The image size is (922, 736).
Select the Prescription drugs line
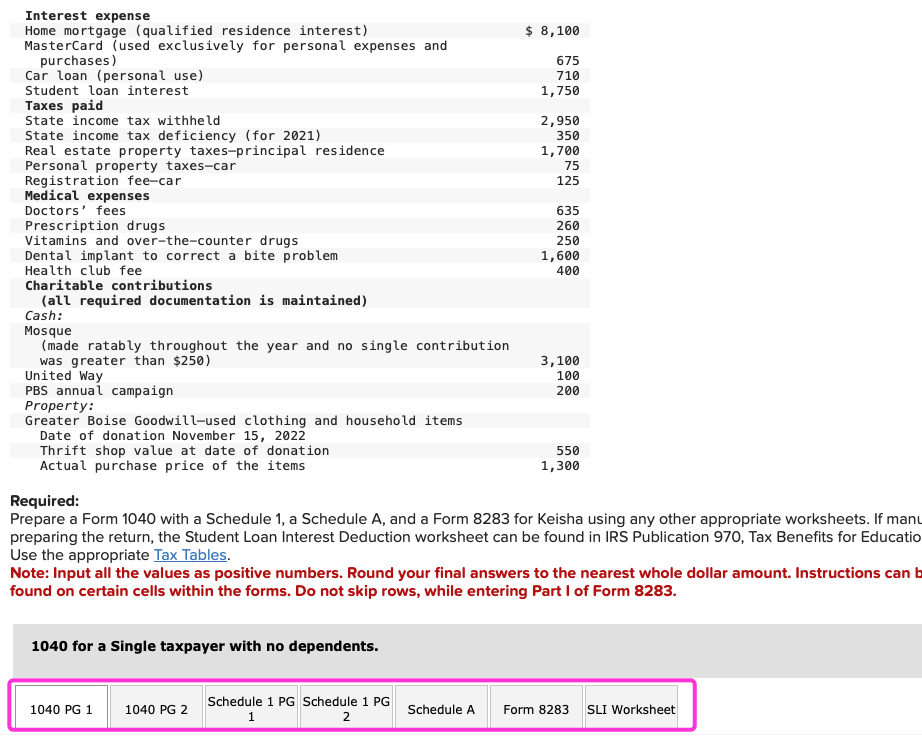(x=96, y=225)
